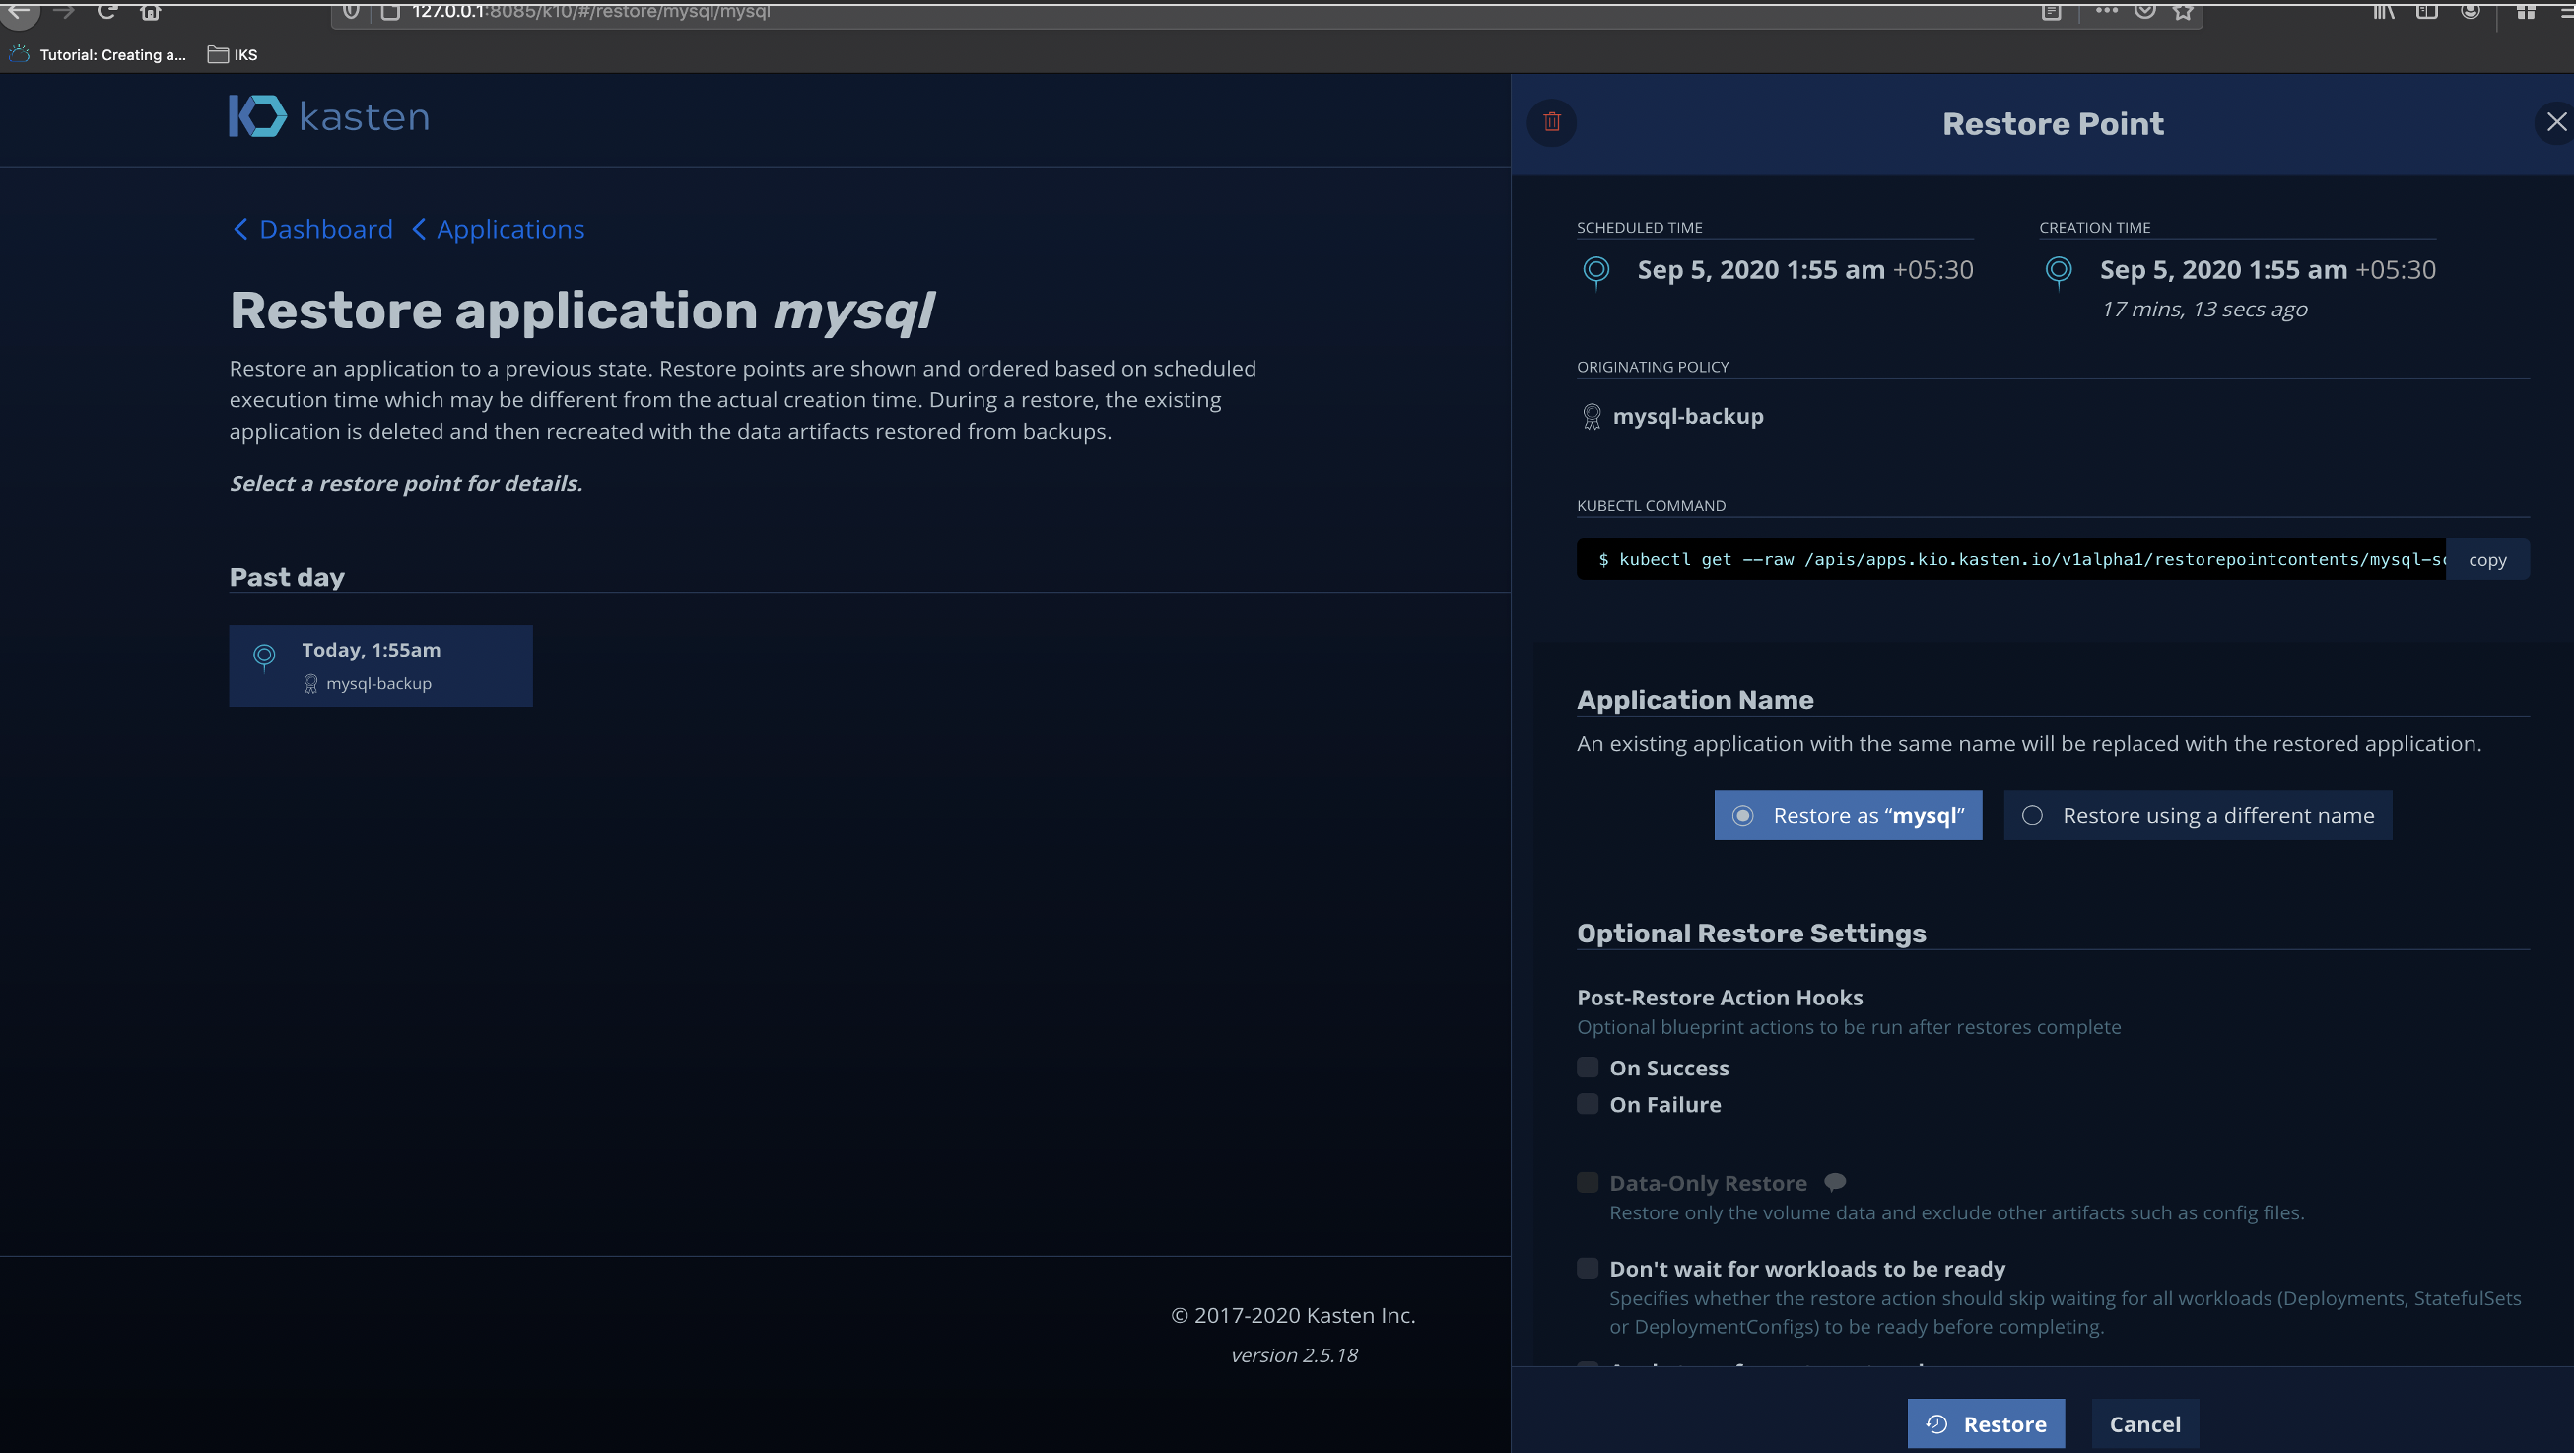The height and width of the screenshot is (1453, 2576).
Task: Go back to Applications breadcrumb
Action: [498, 229]
